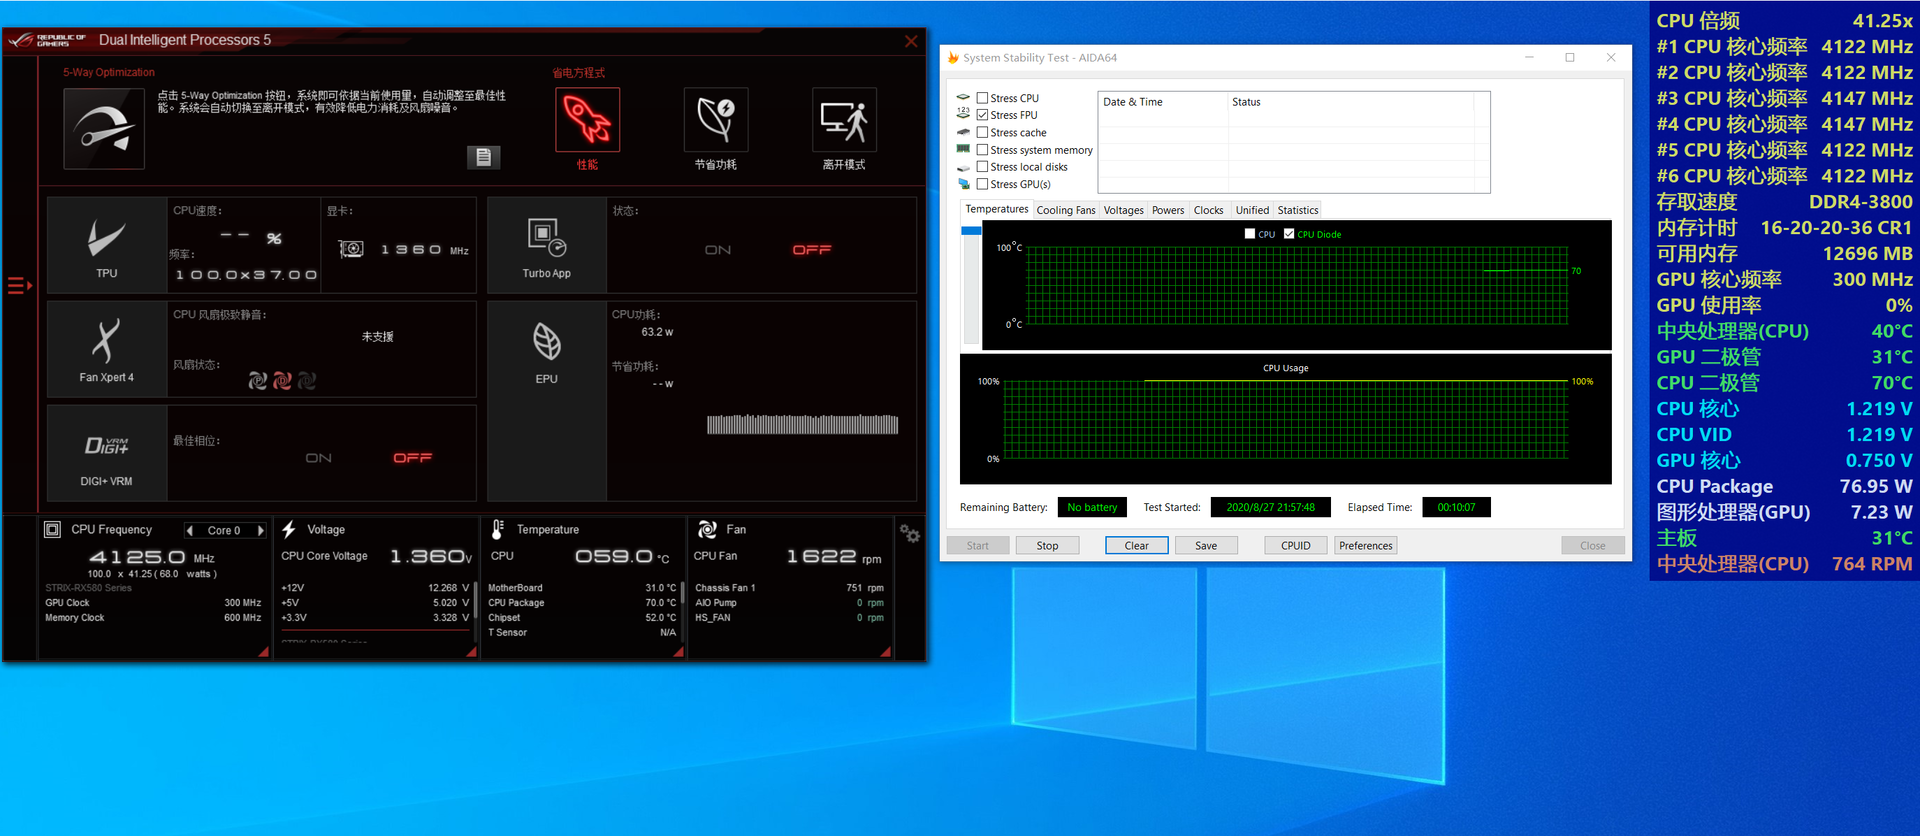The height and width of the screenshot is (836, 1920).
Task: Toggle the CPU graph legend checkbox
Action: tap(1250, 234)
